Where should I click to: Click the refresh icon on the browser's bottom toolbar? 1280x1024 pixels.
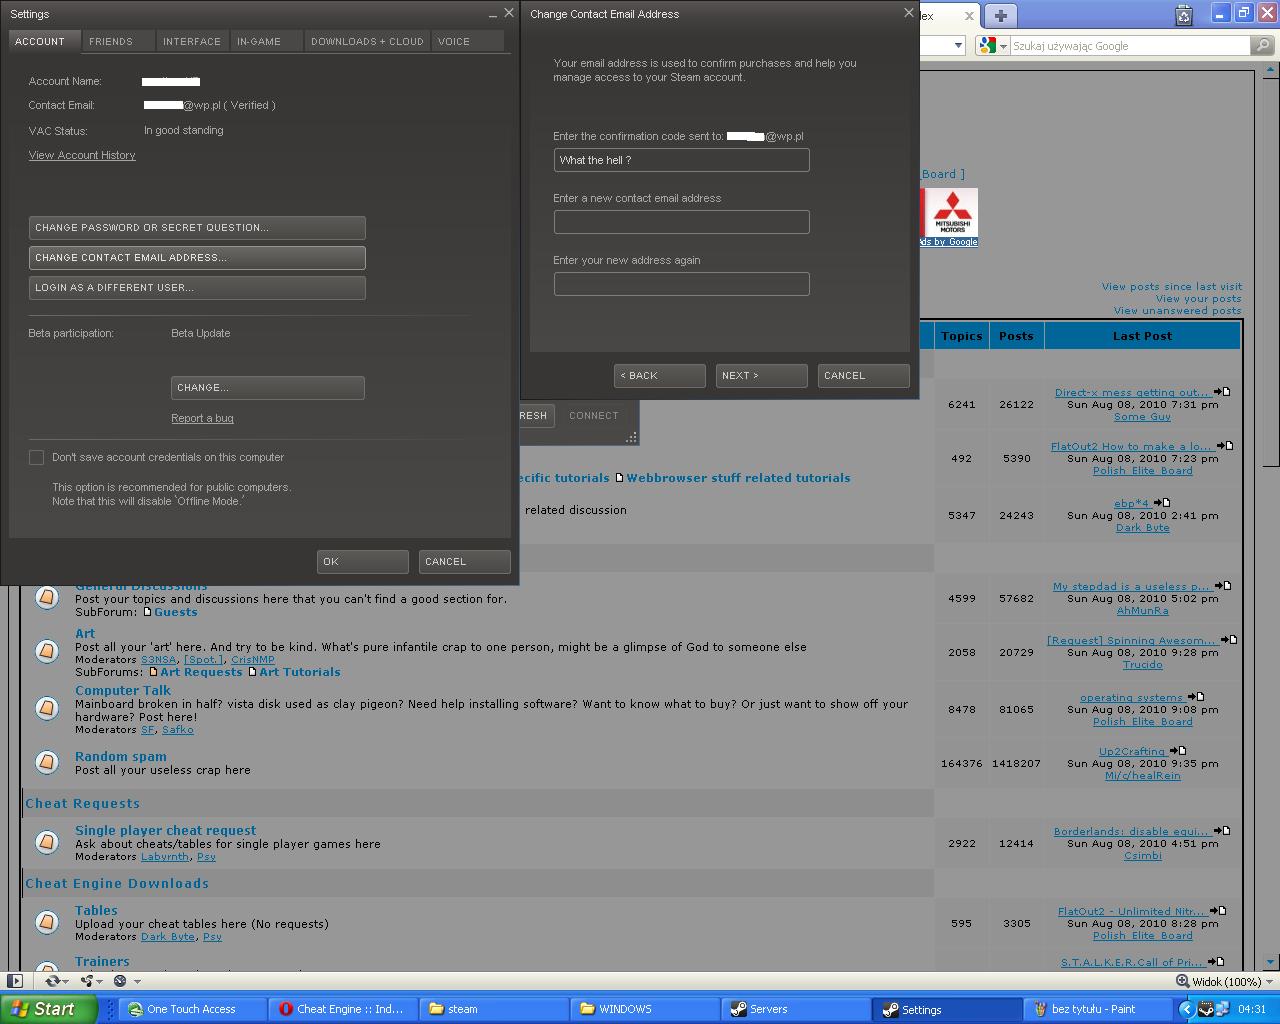pos(53,981)
